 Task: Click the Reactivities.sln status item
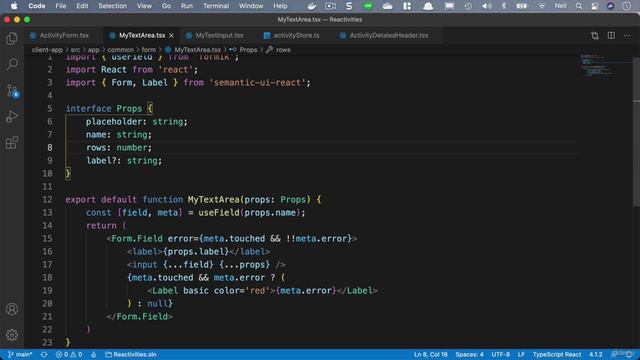pos(131,354)
